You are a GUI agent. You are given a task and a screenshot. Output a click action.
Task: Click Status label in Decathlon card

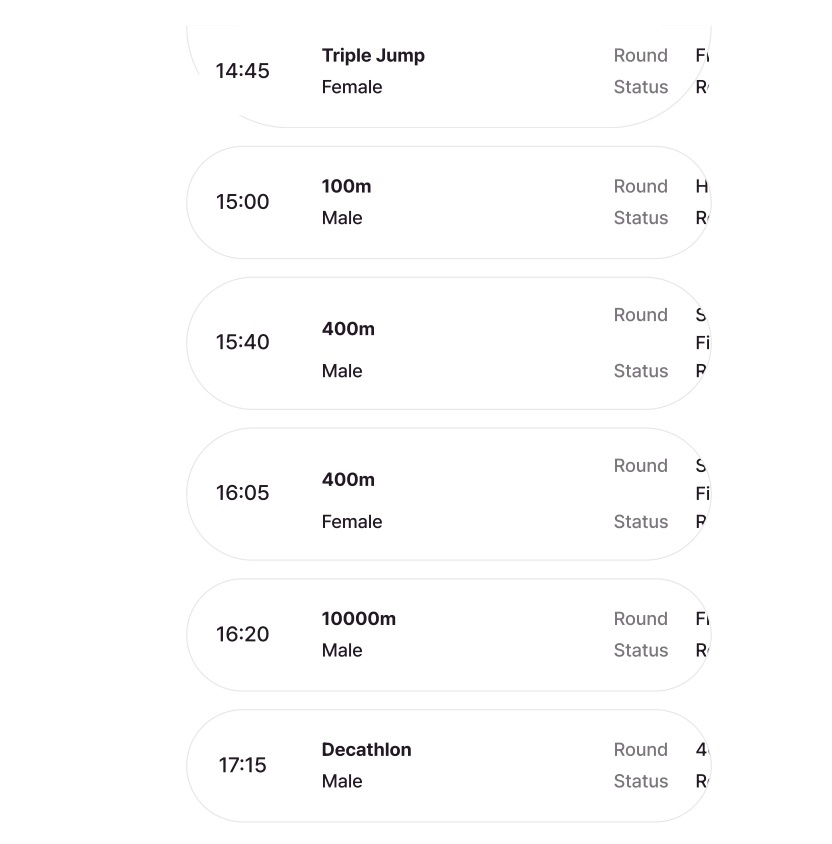[x=640, y=781]
